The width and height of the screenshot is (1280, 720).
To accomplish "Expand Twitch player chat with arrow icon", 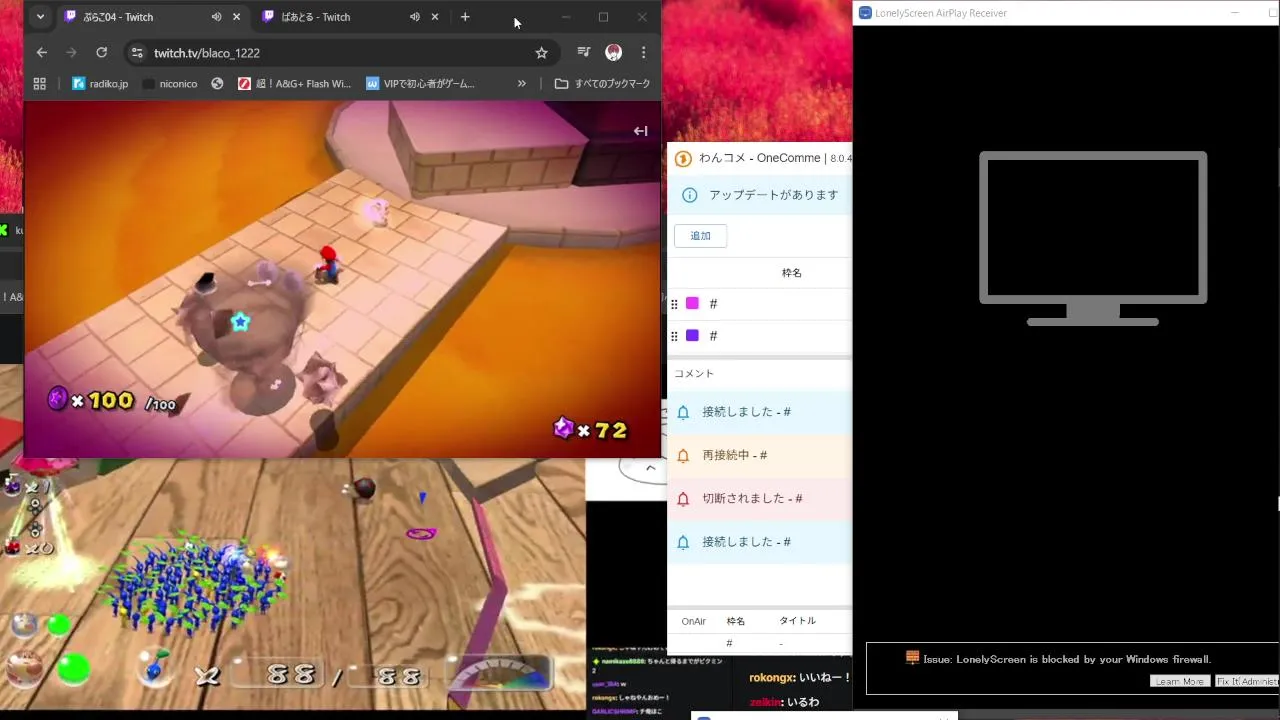I will [641, 131].
